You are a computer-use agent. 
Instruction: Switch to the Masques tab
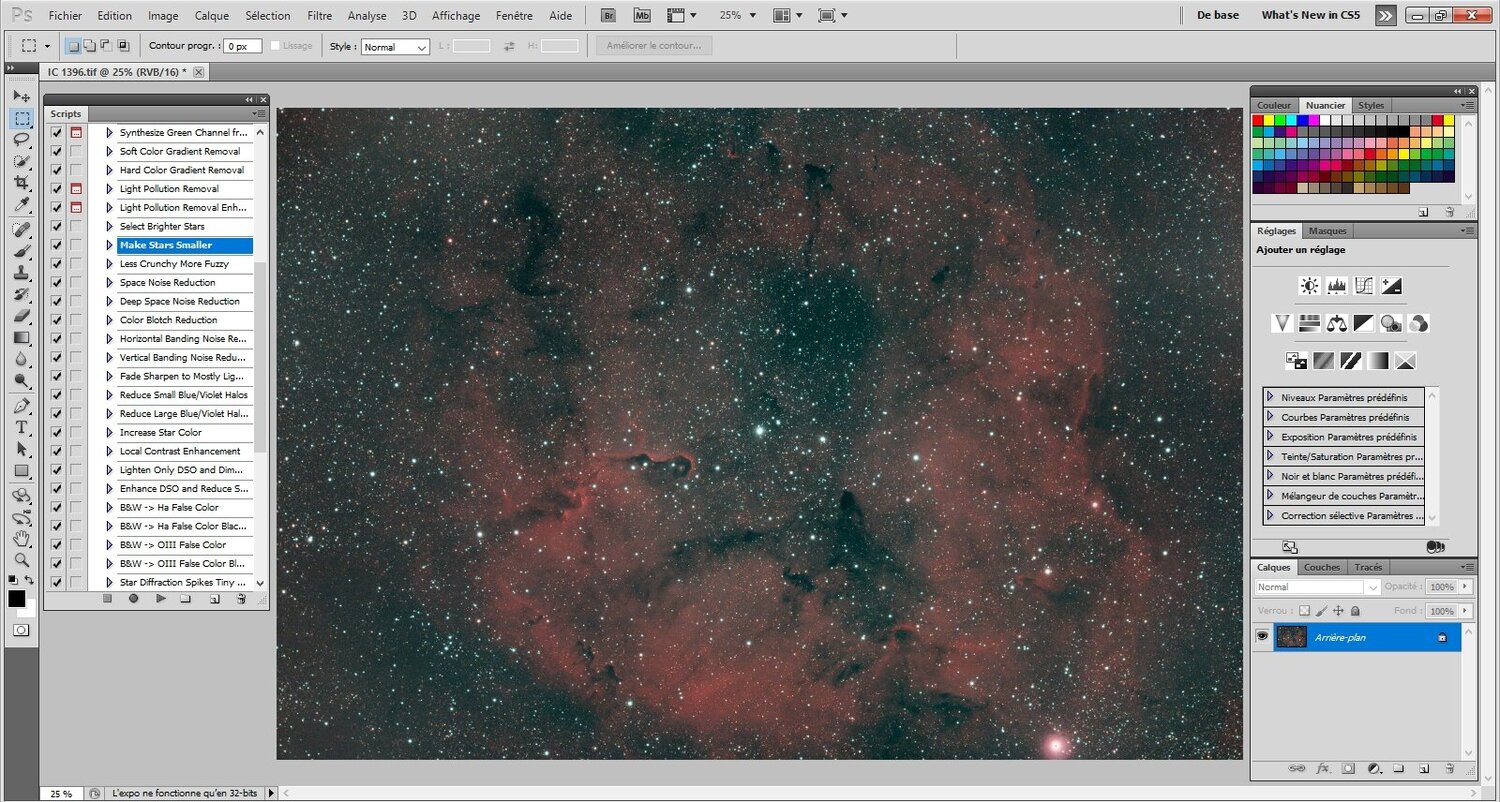click(1328, 230)
